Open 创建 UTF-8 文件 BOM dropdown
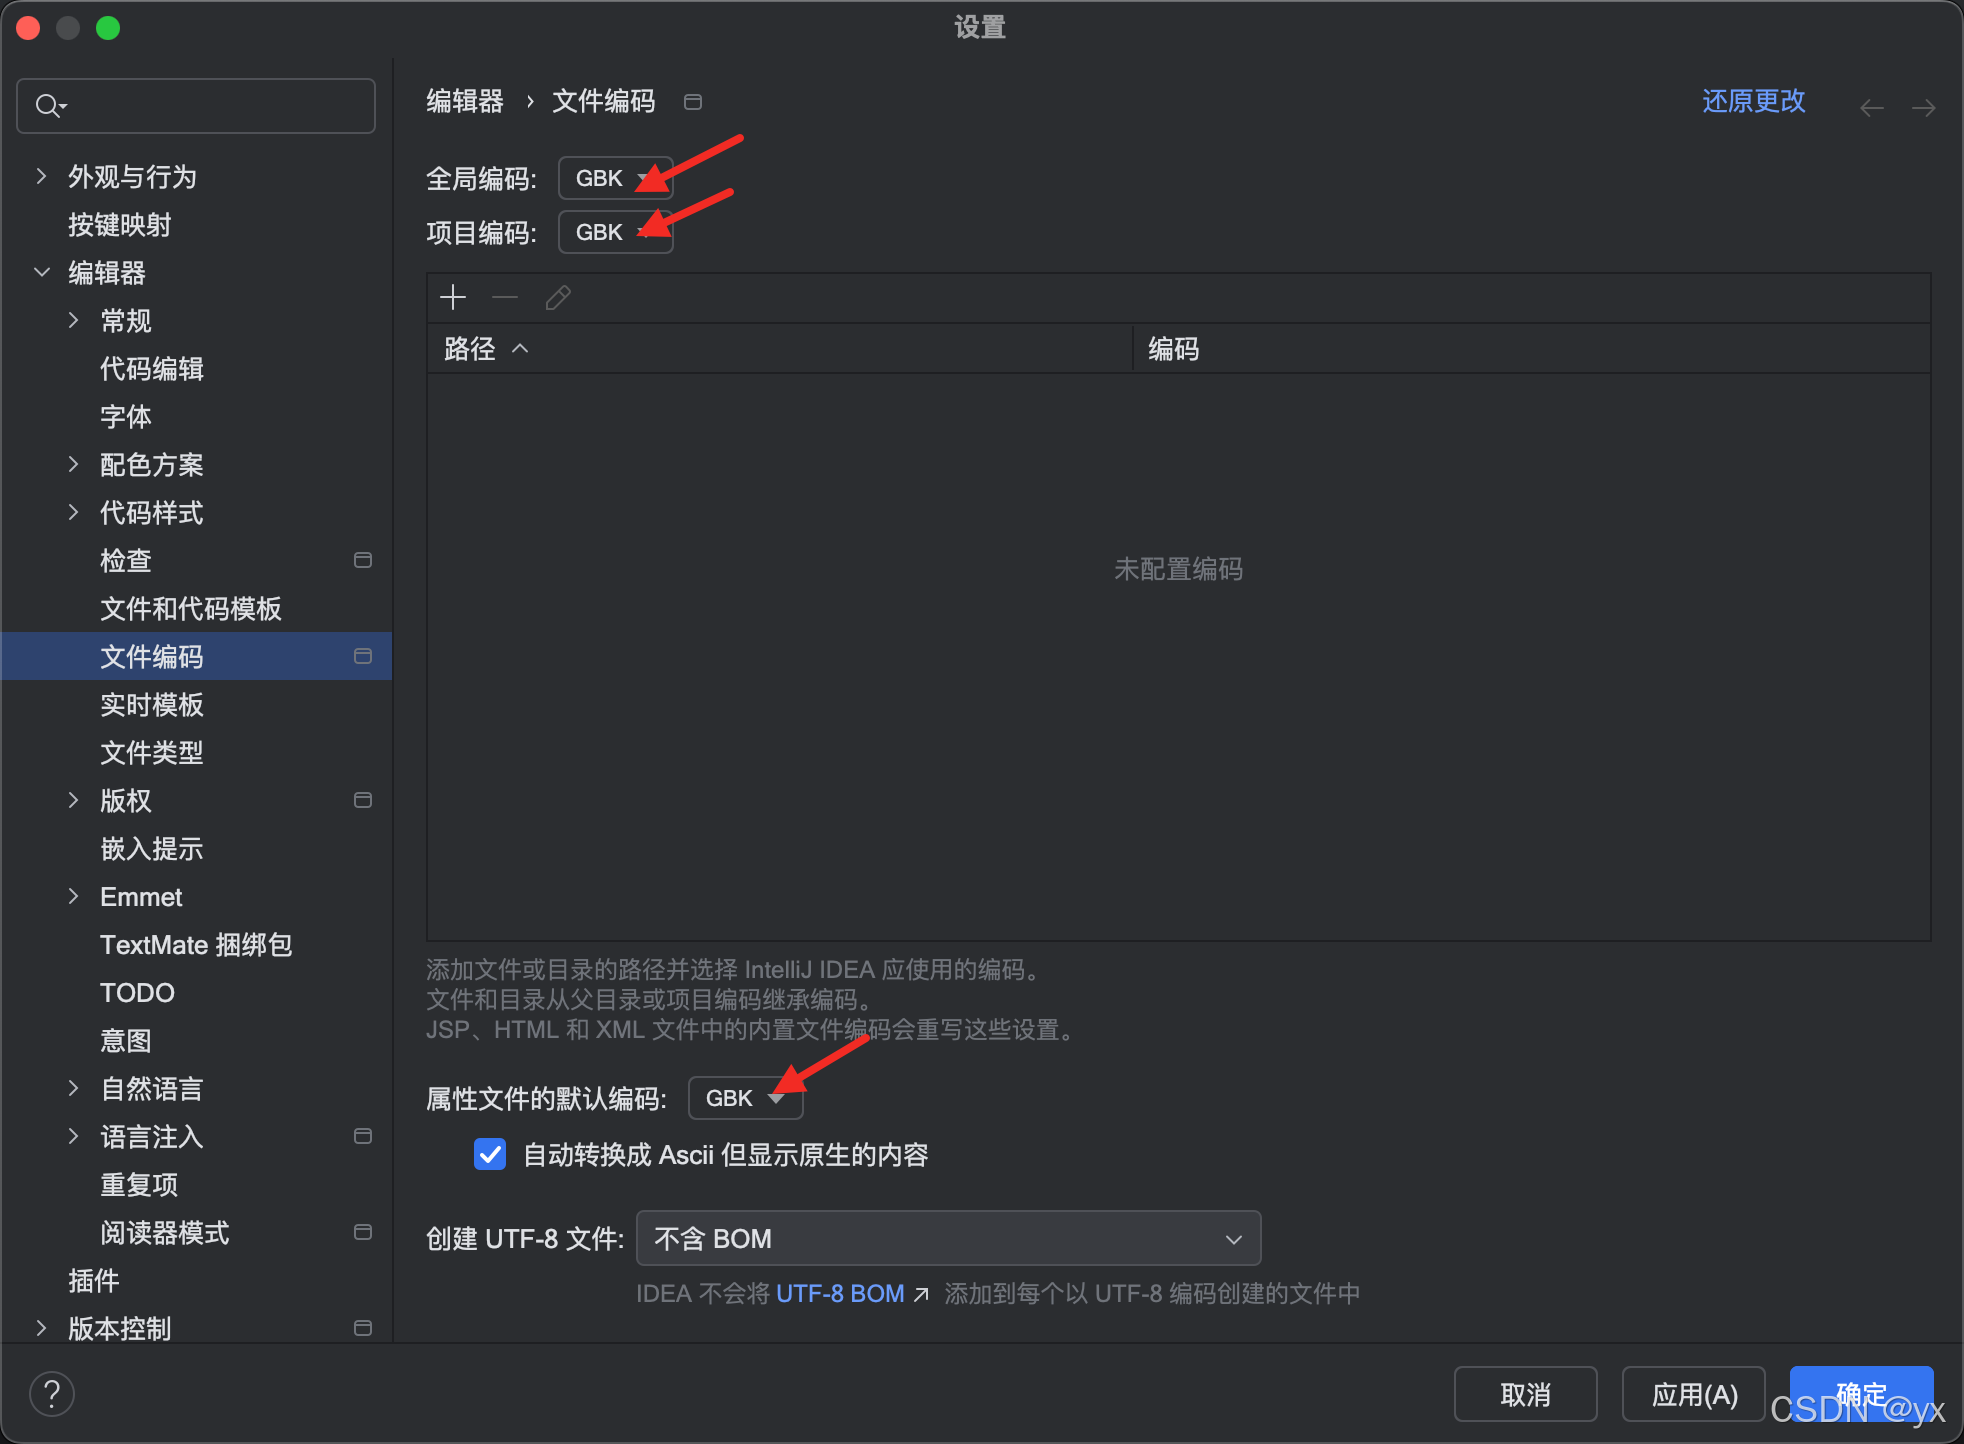 point(948,1239)
